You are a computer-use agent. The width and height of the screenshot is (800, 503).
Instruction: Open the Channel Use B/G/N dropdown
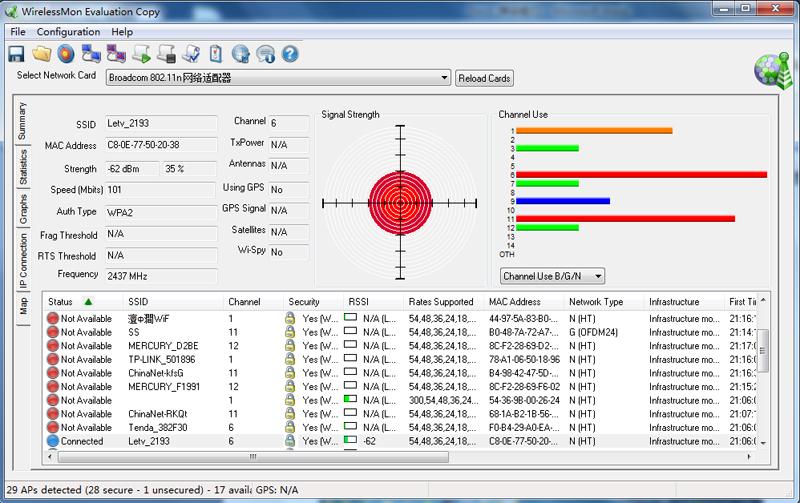[552, 275]
